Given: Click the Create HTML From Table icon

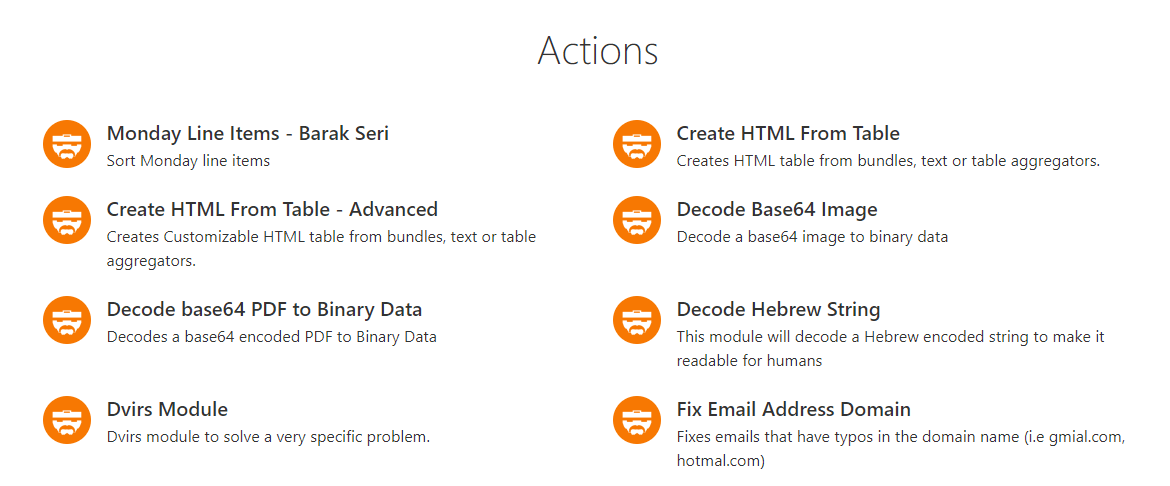Looking at the screenshot, I should coord(637,144).
